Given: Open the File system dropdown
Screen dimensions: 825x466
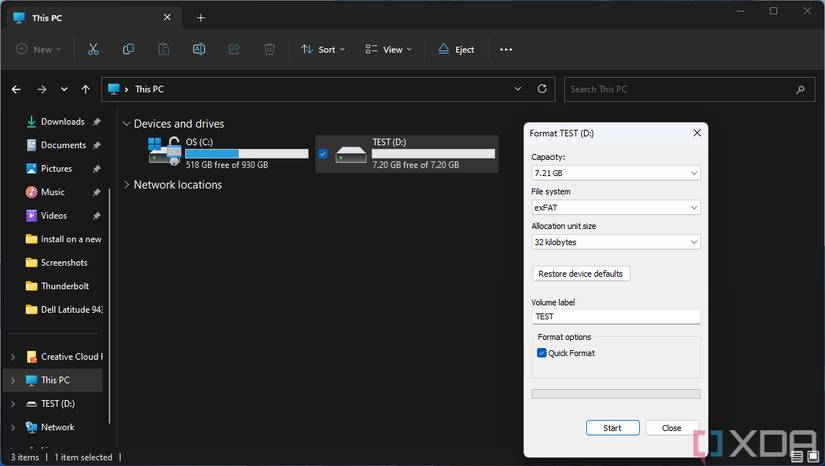Looking at the screenshot, I should click(616, 208).
